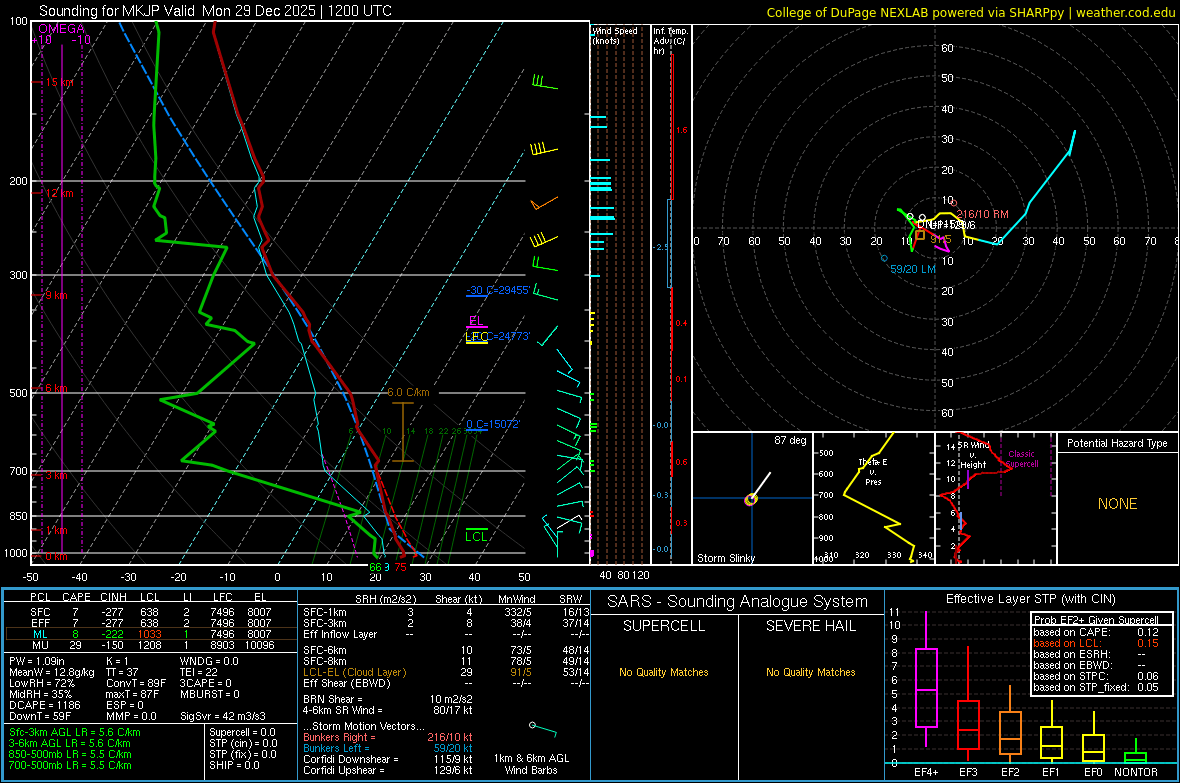Image resolution: width=1180 pixels, height=783 pixels.
Task: Select the MeanW = 12.8g/kg value
Action: 52,672
